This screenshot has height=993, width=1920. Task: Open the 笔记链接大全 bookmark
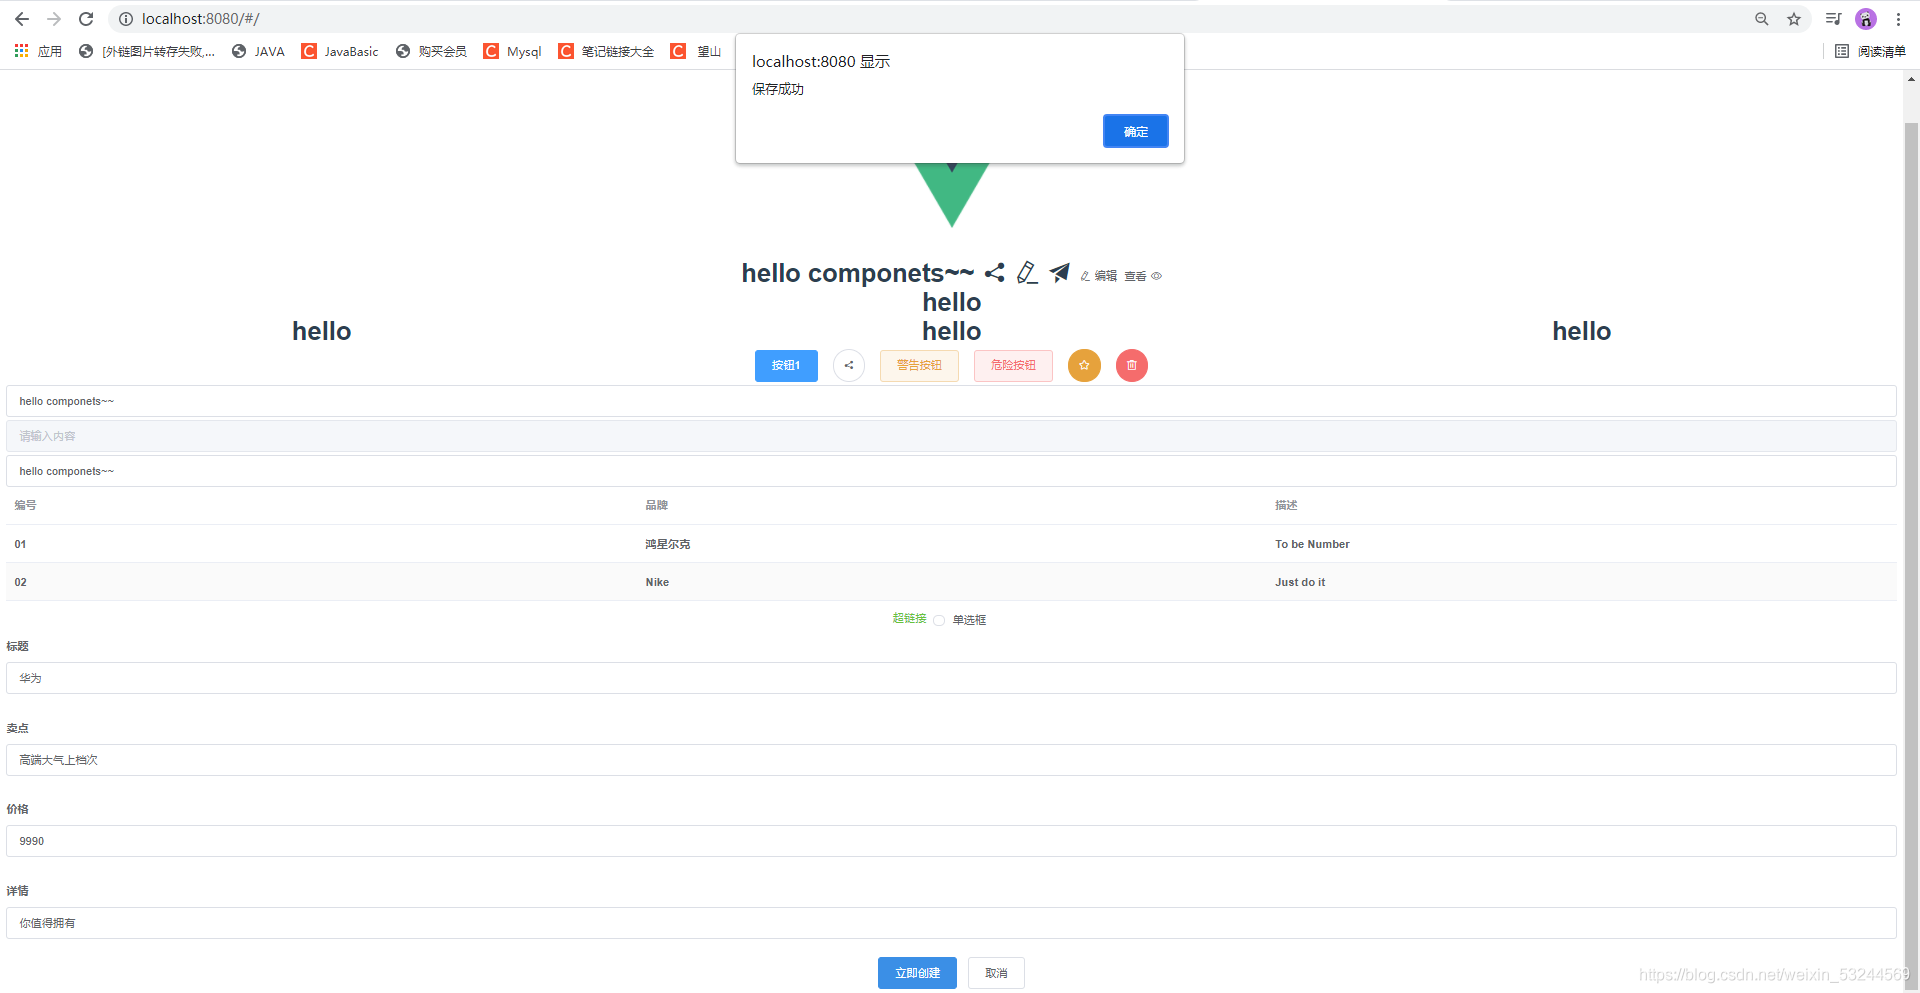606,51
